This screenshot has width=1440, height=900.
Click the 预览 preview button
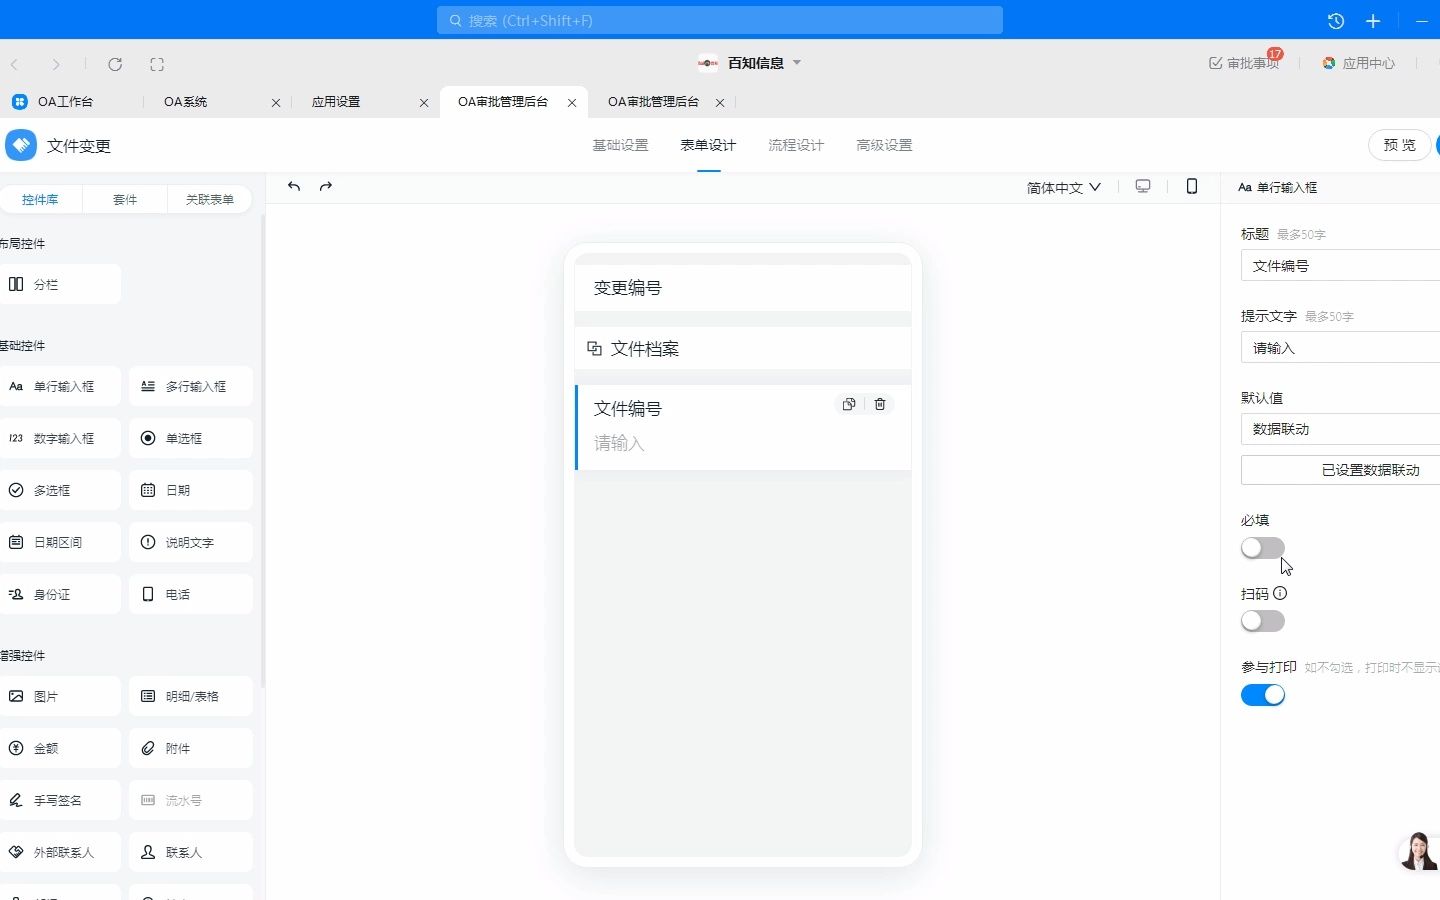pos(1399,145)
